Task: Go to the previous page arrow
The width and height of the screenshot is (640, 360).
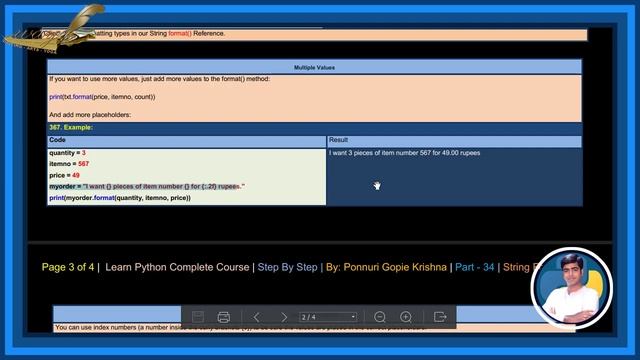Action: pyautogui.click(x=256, y=317)
